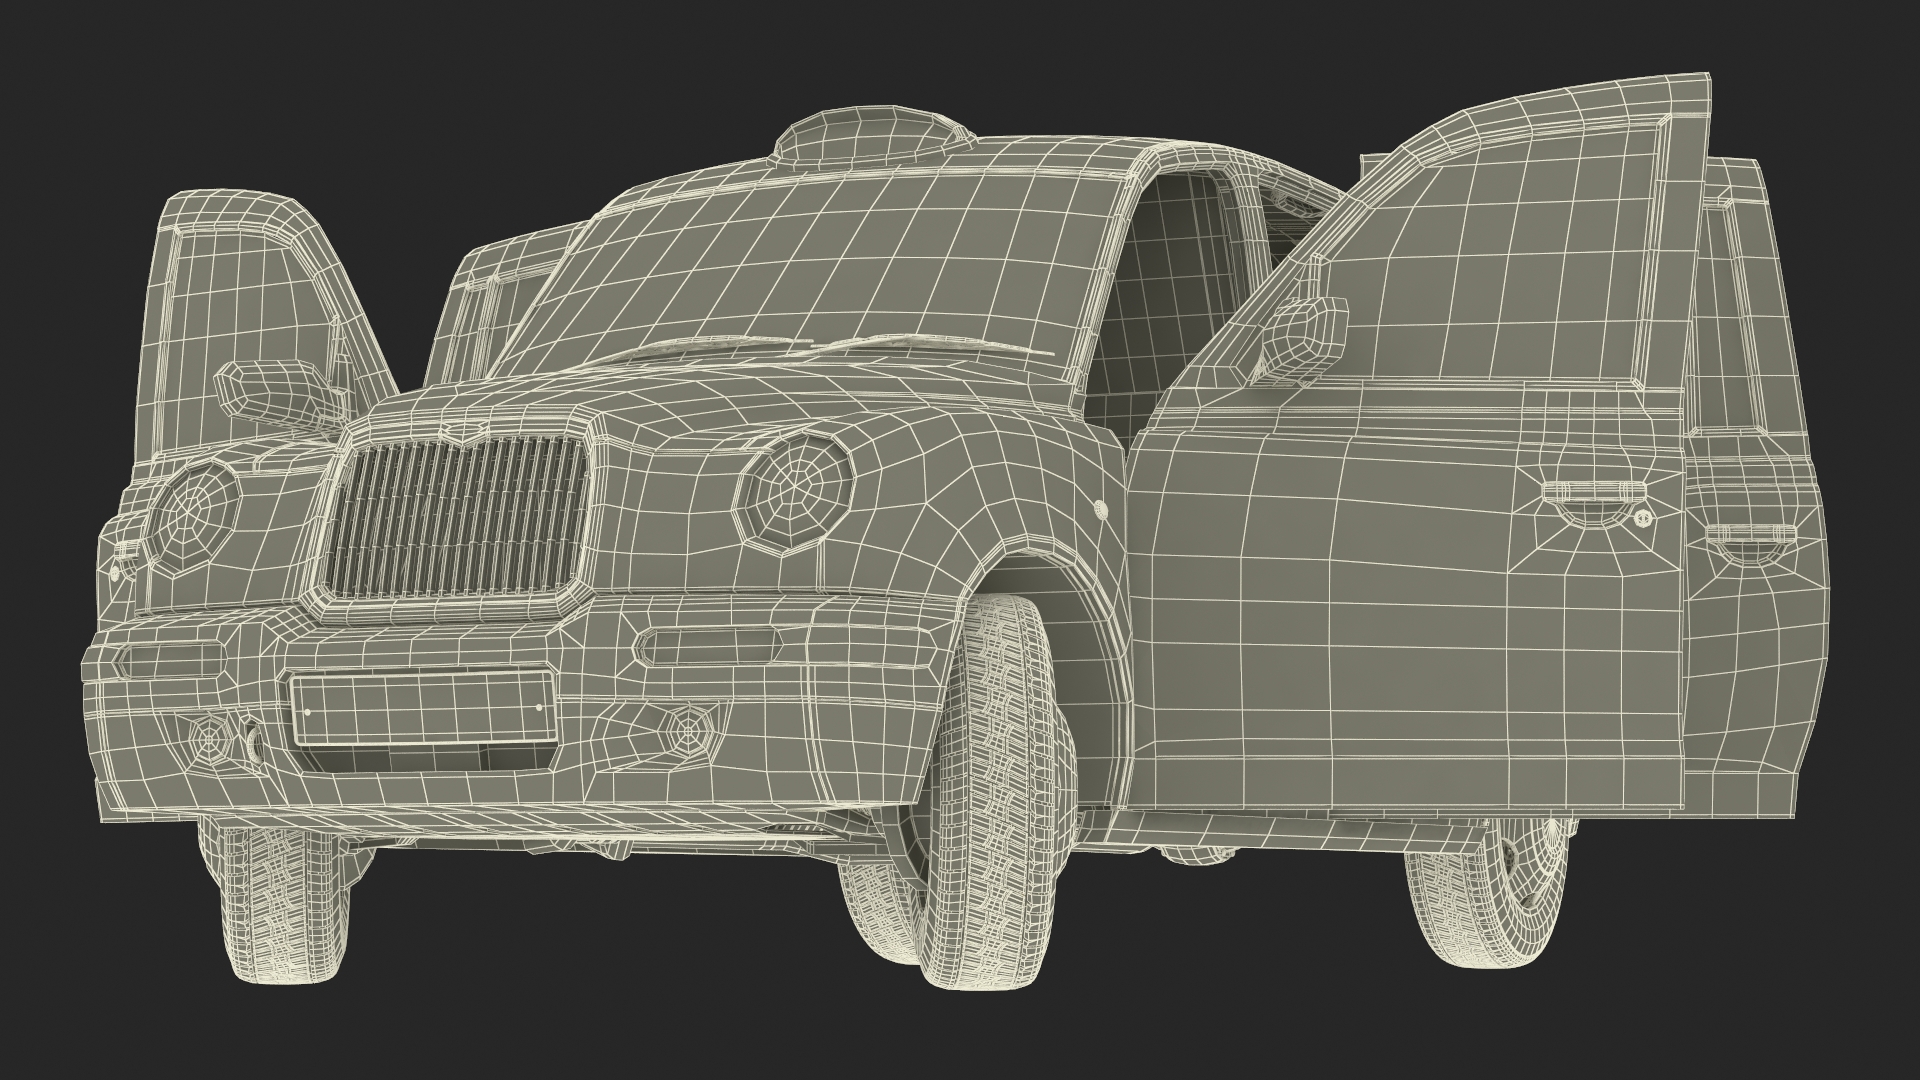
Task: Click the front license plate
Action: pos(423,706)
